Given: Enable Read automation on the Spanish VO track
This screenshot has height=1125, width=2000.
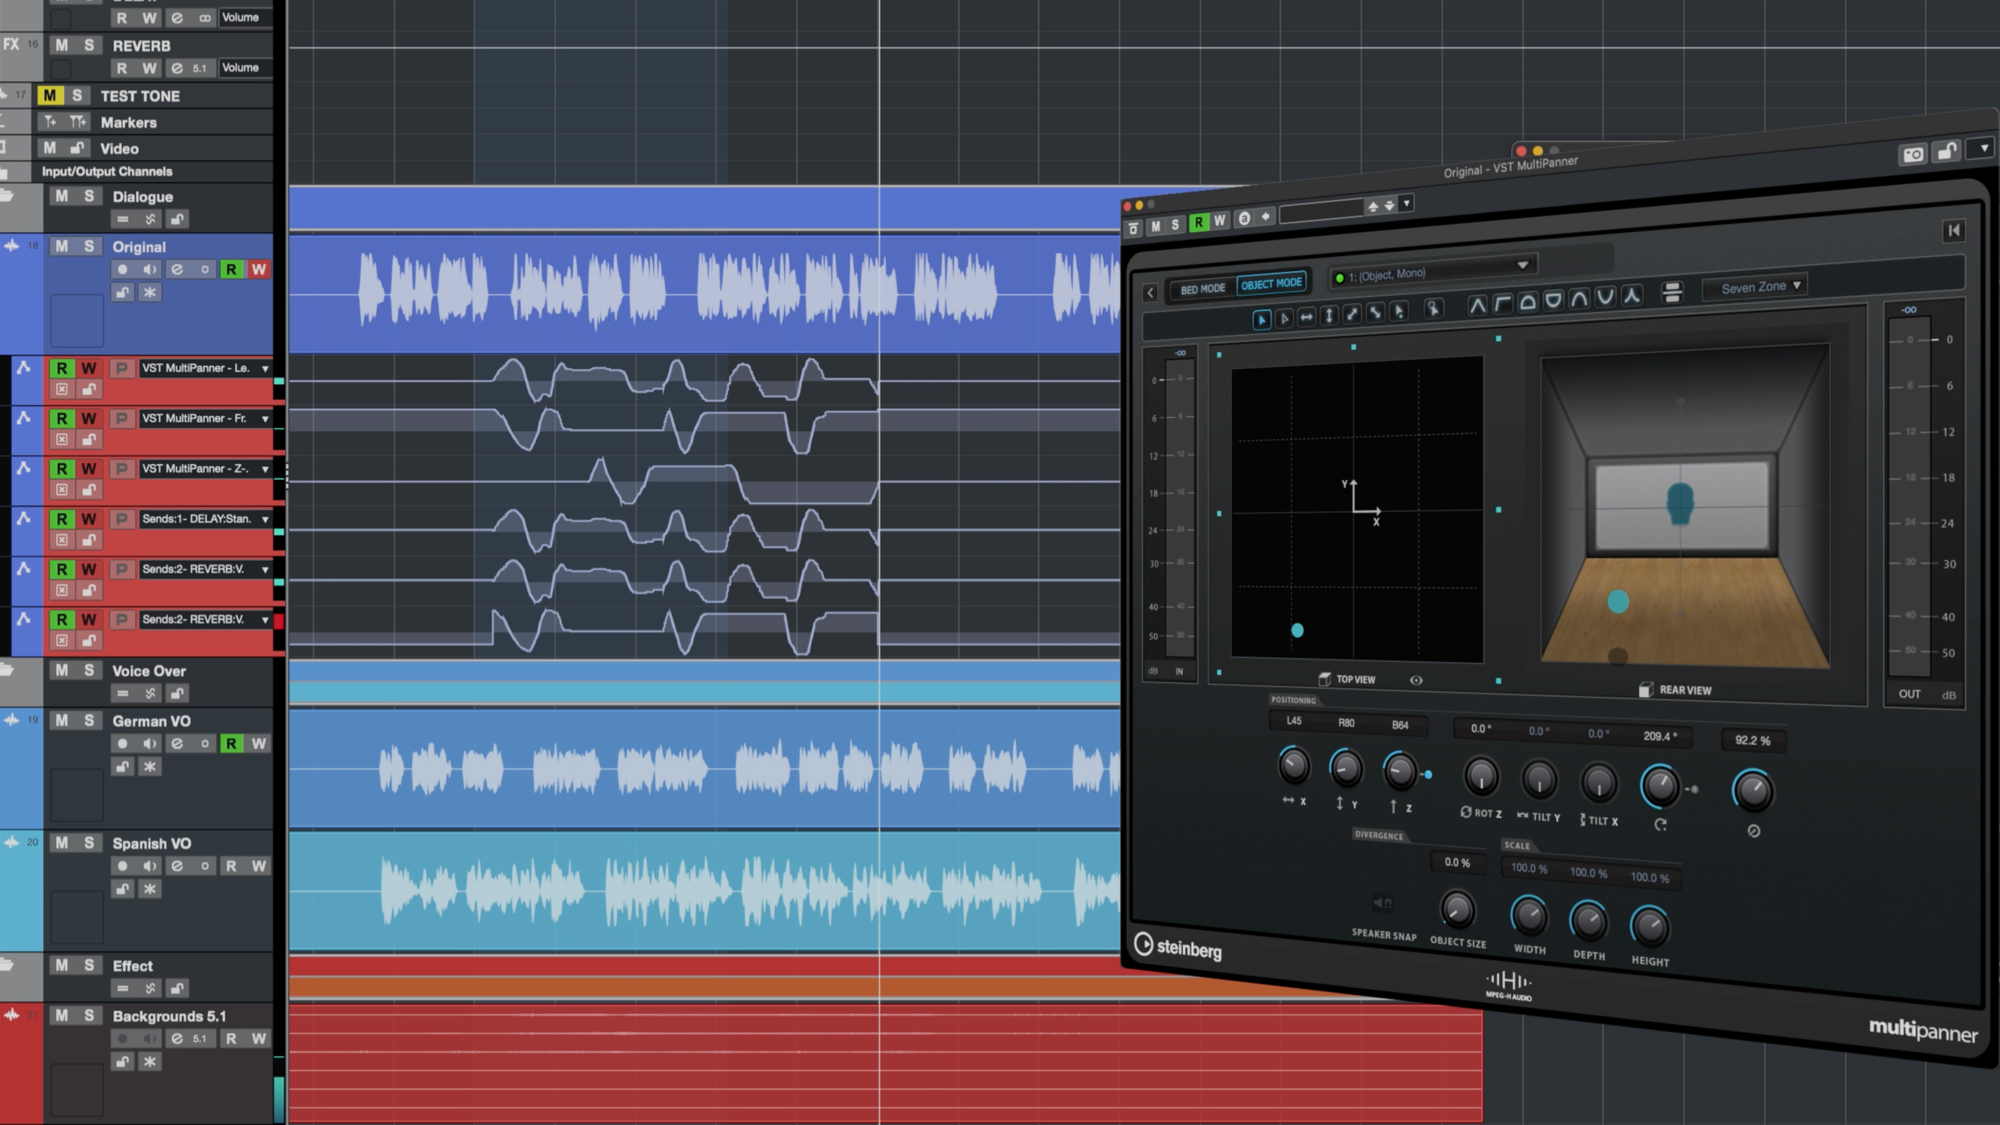Looking at the screenshot, I should (231, 866).
